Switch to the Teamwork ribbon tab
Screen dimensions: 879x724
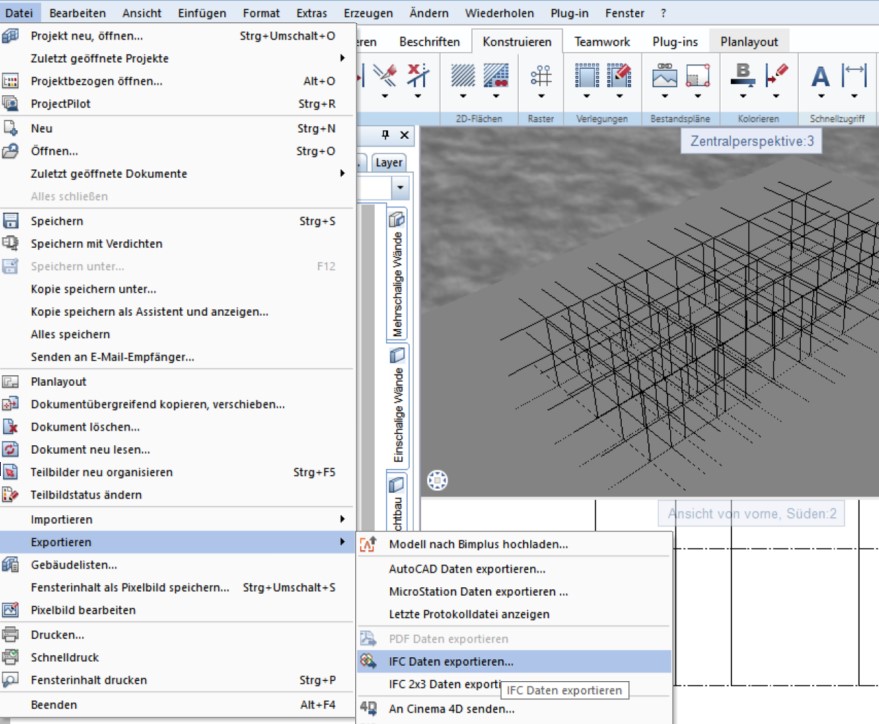tap(604, 42)
